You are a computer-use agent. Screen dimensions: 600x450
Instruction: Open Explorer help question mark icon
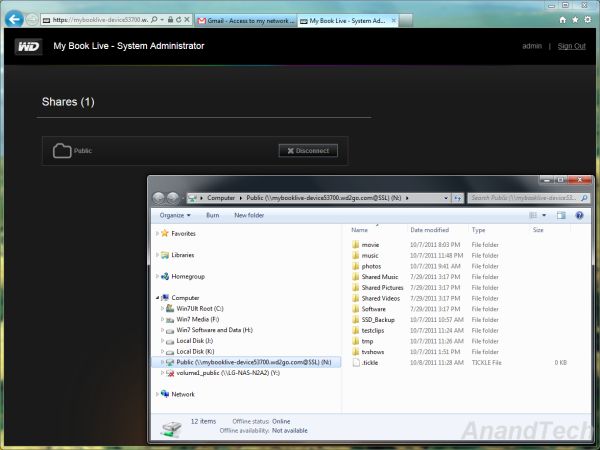point(579,215)
